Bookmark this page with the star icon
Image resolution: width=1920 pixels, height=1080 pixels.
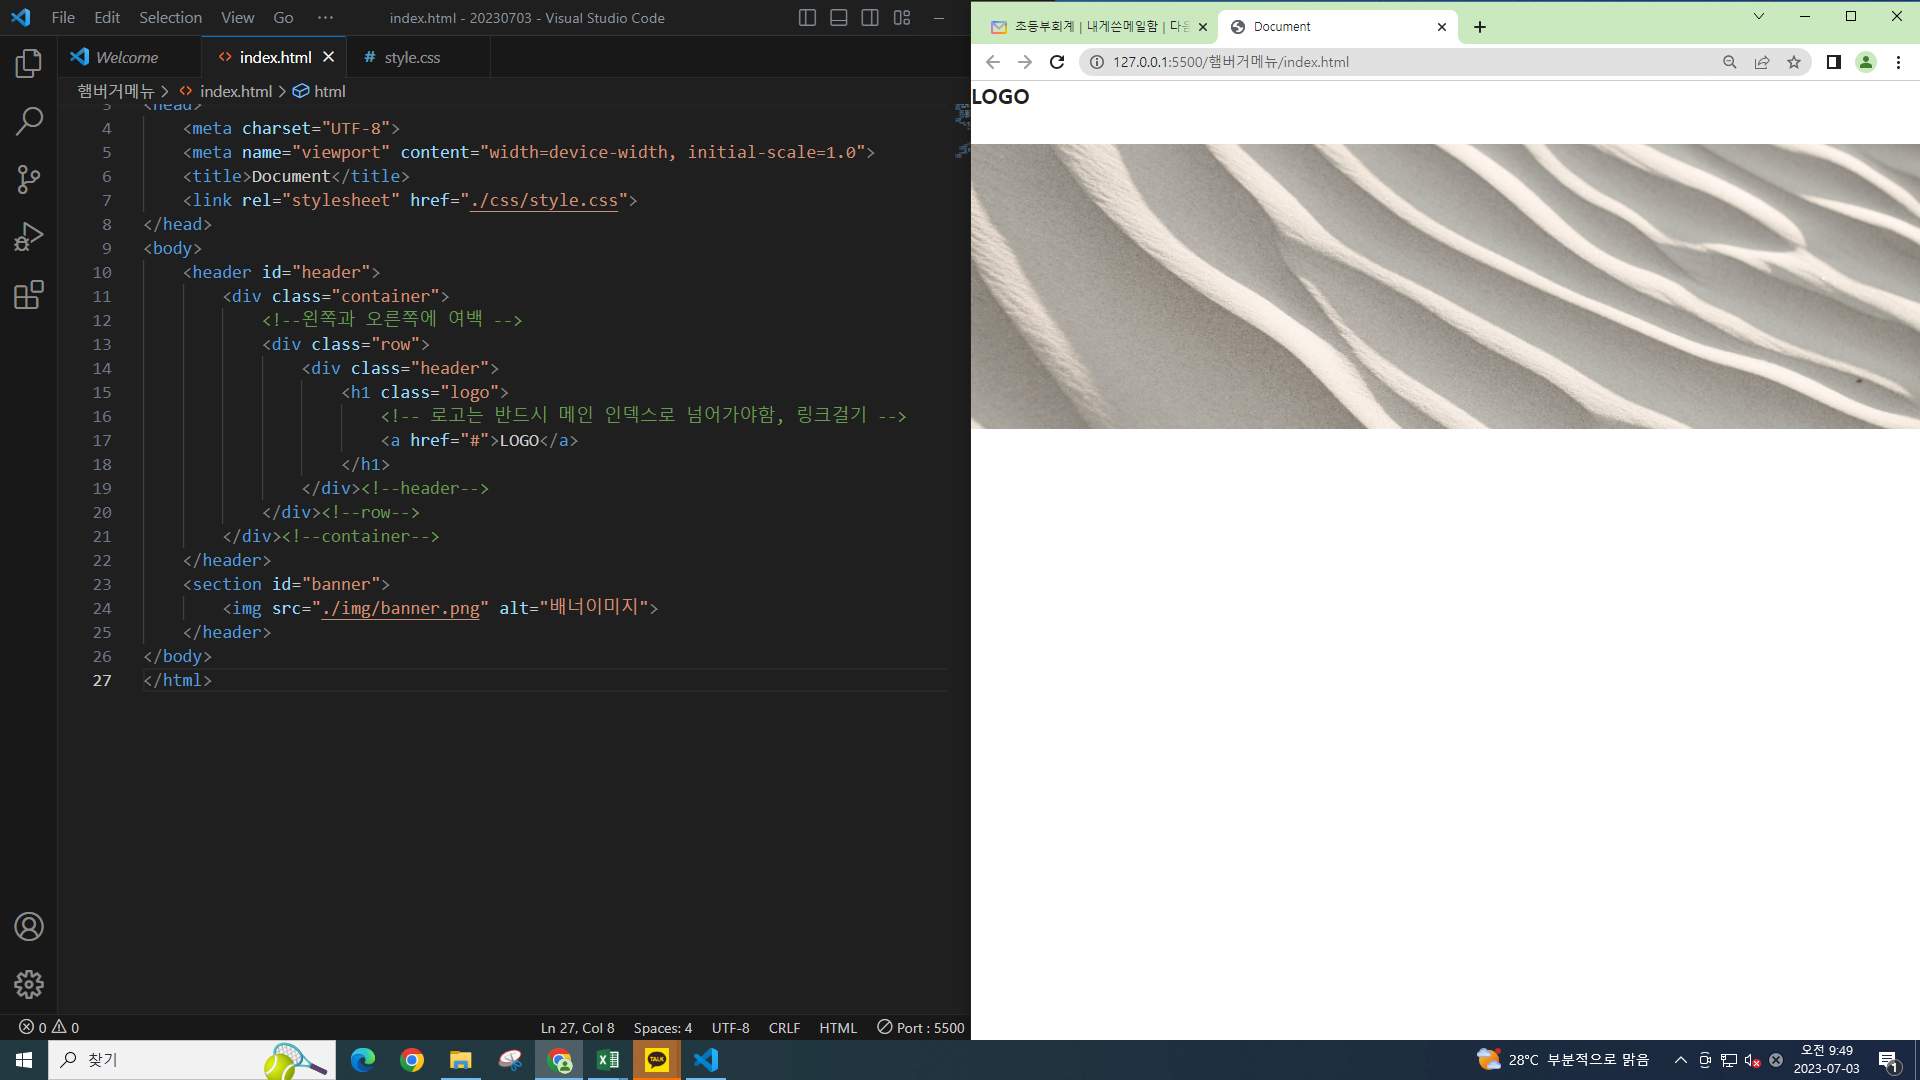(1794, 62)
